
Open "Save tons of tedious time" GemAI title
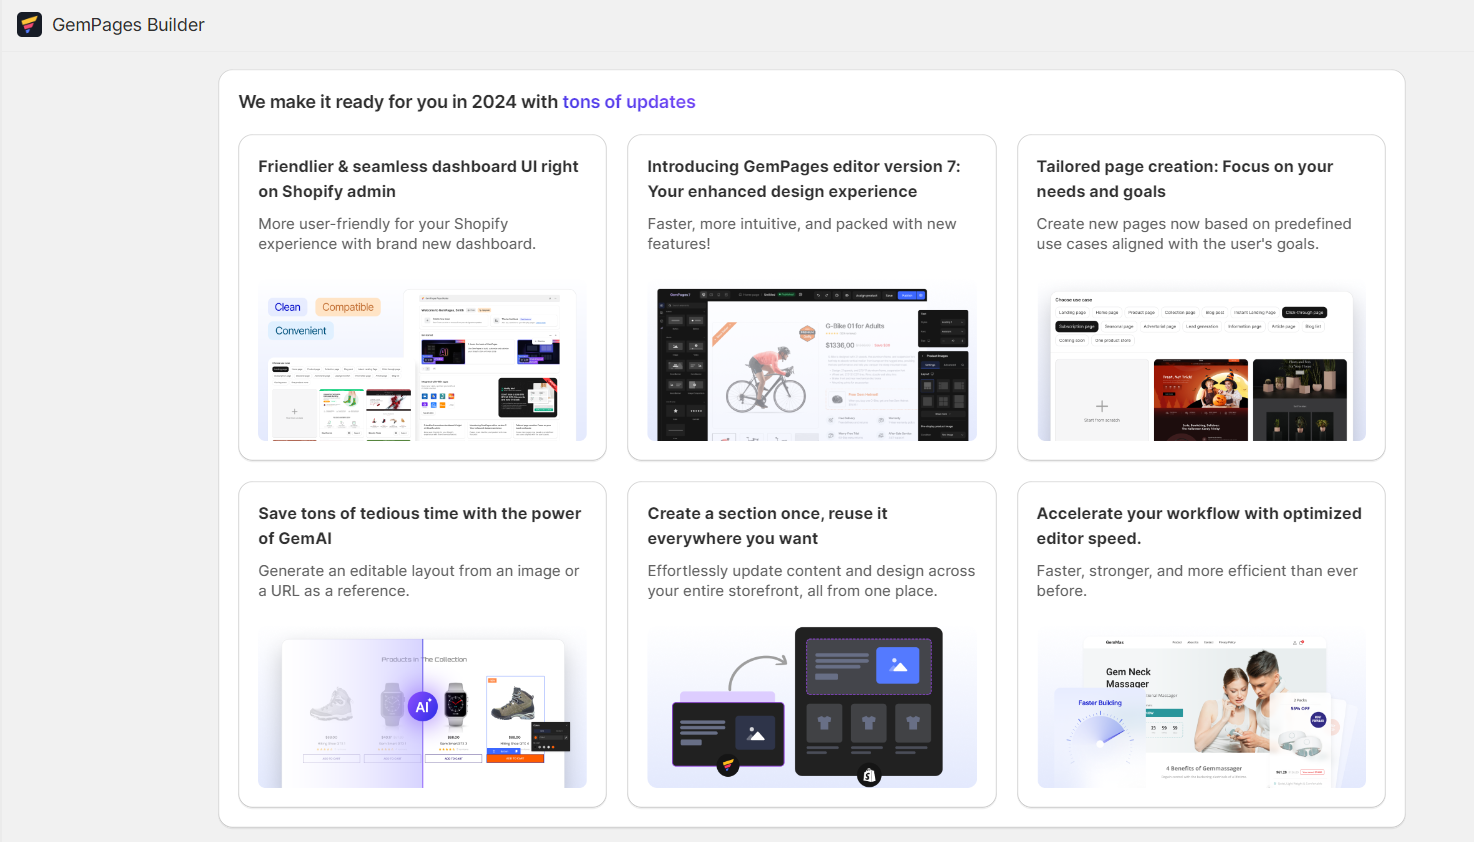pos(420,526)
